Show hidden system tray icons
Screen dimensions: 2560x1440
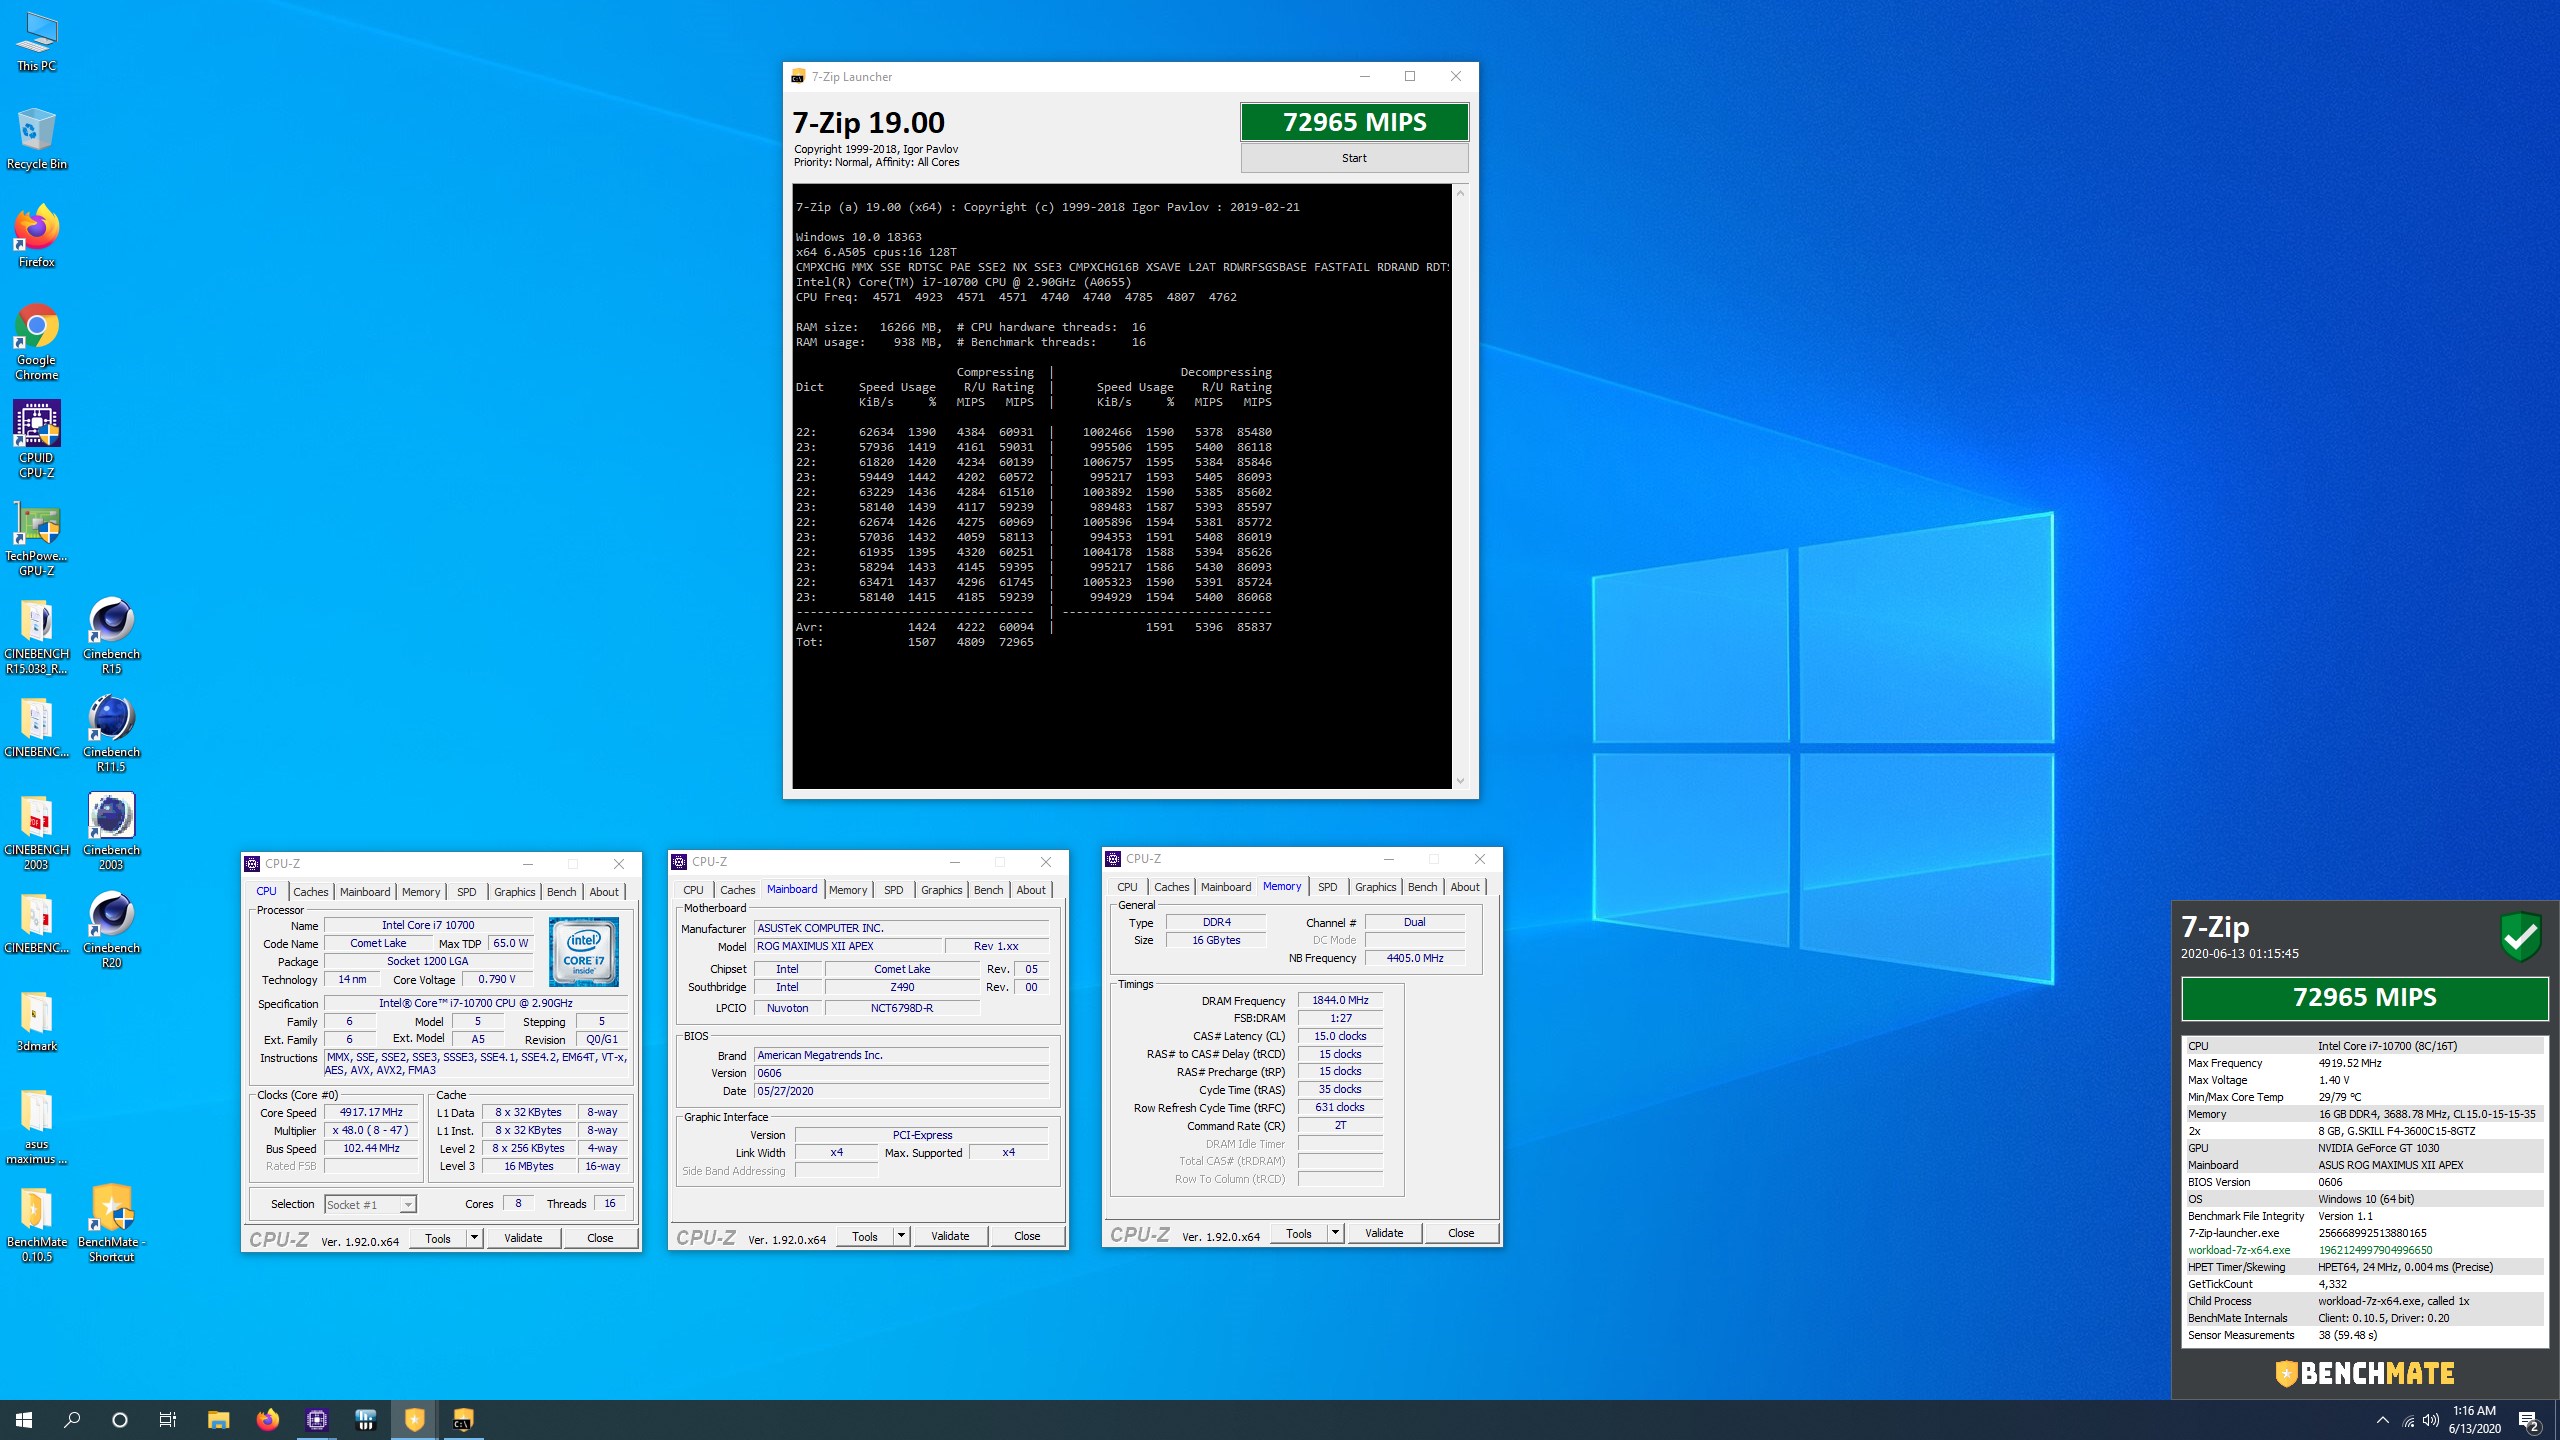pyautogui.click(x=2383, y=1421)
